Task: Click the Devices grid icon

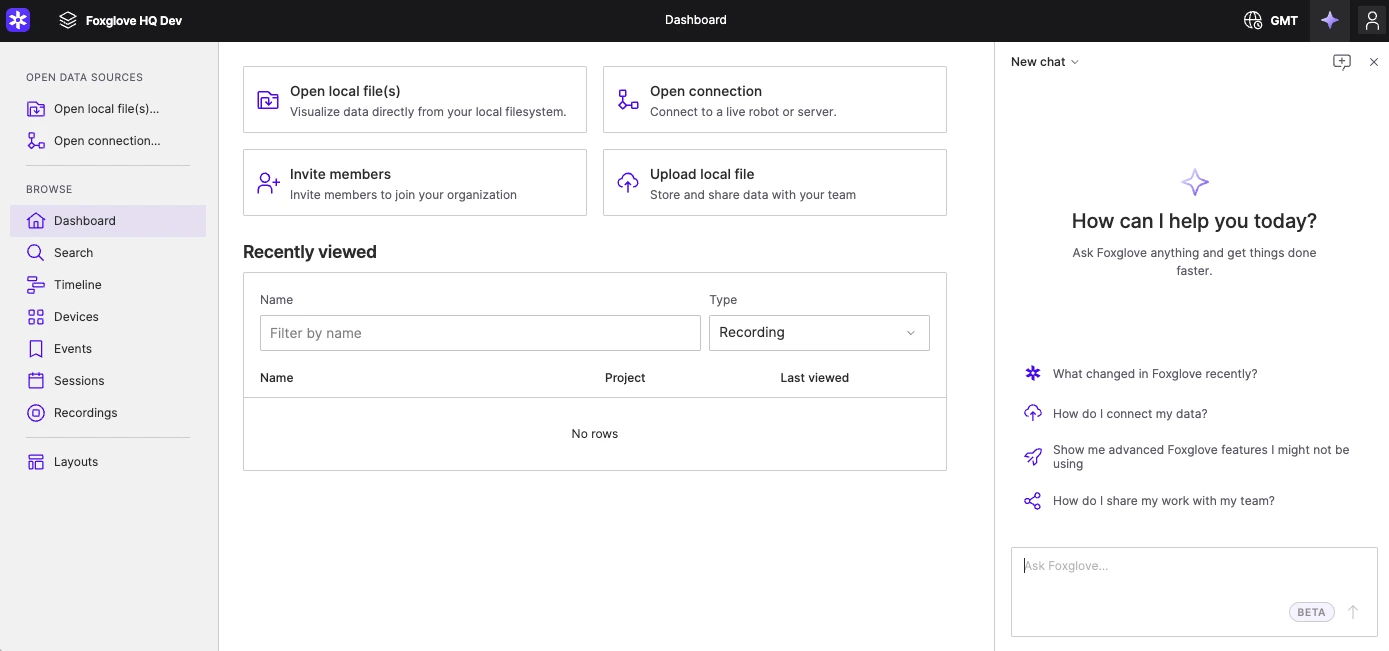Action: pos(36,317)
